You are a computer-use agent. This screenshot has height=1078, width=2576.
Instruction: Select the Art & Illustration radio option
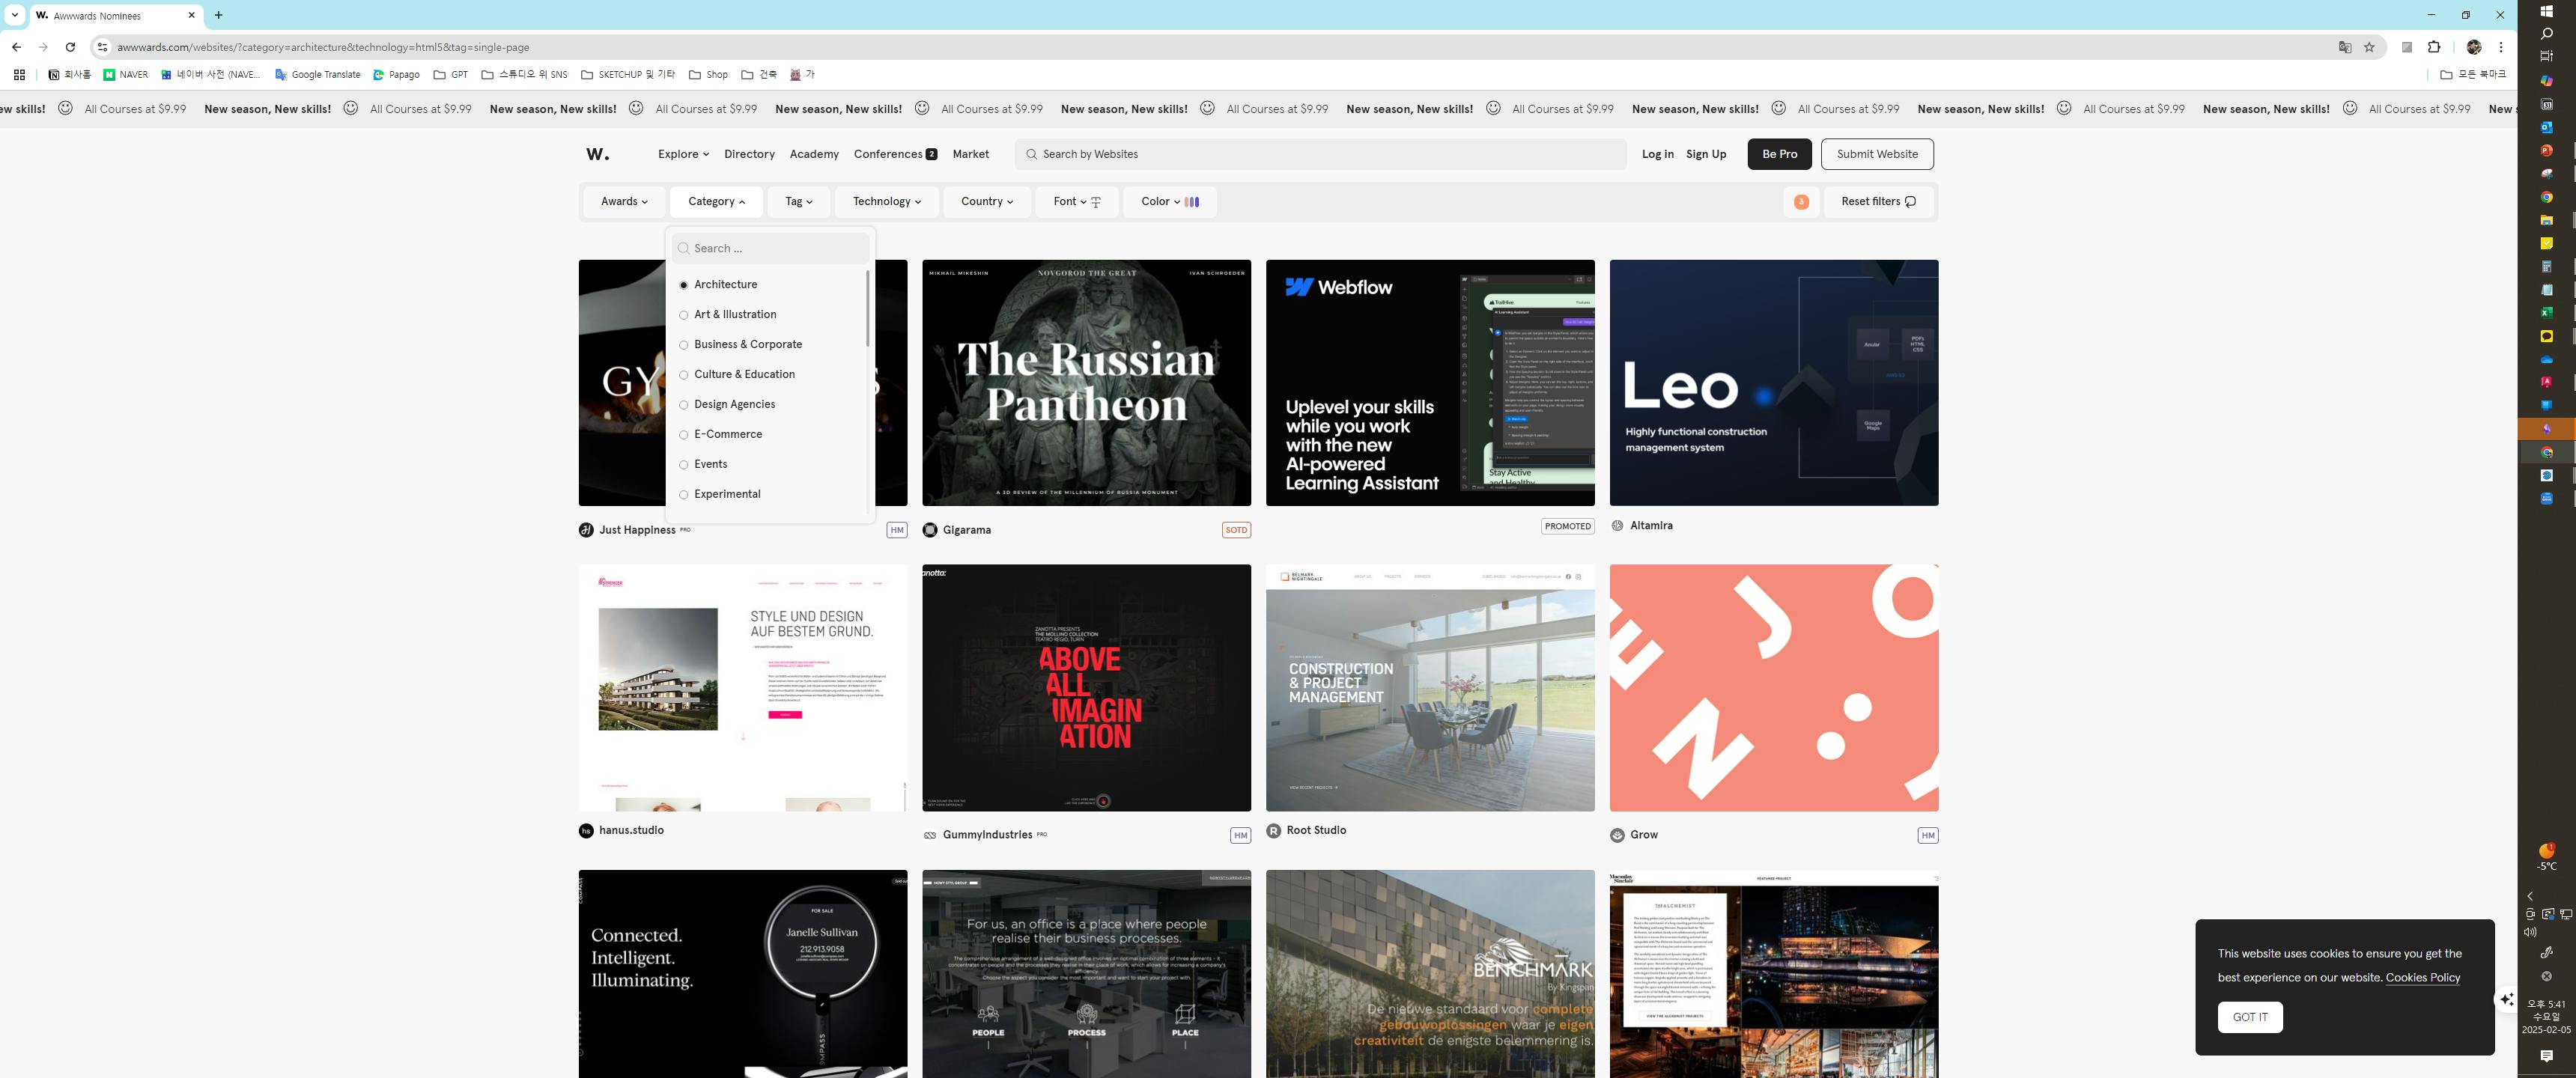click(x=684, y=315)
